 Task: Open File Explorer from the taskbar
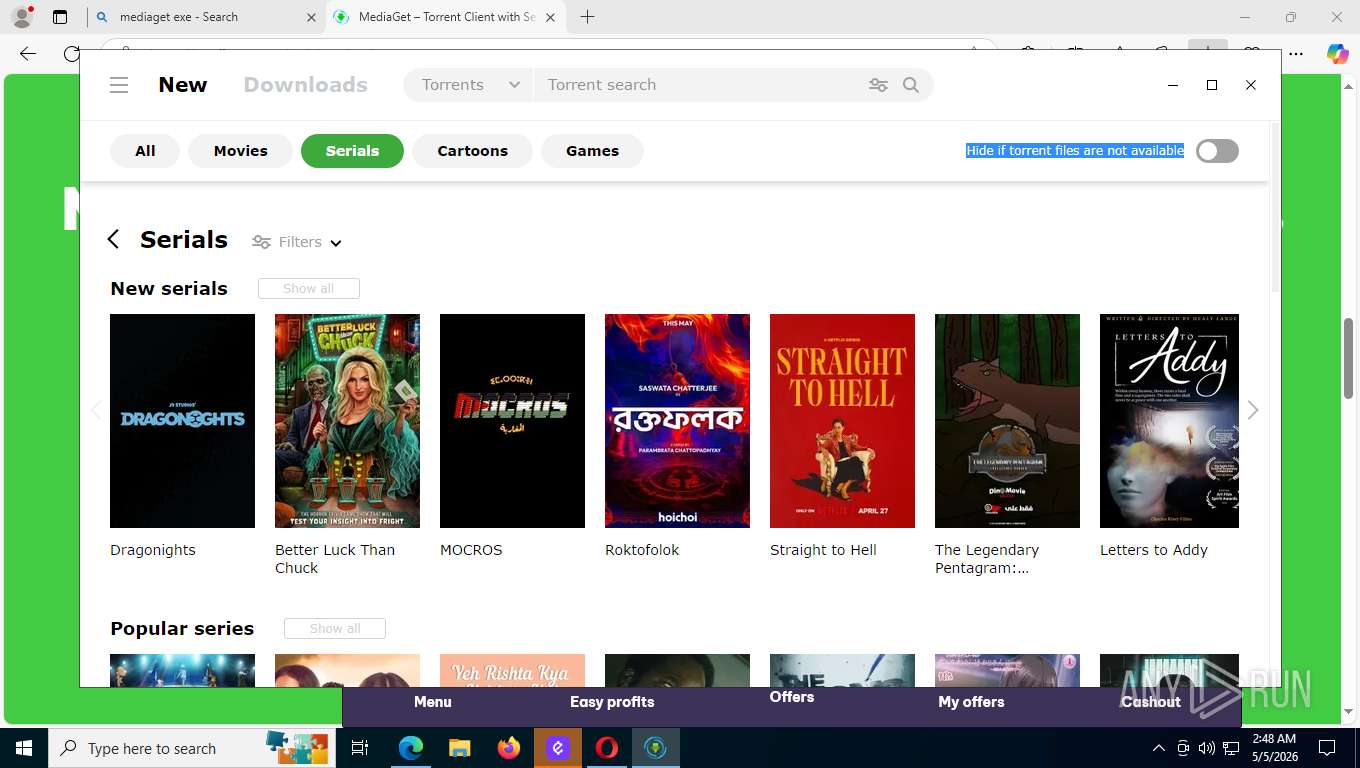pos(459,748)
